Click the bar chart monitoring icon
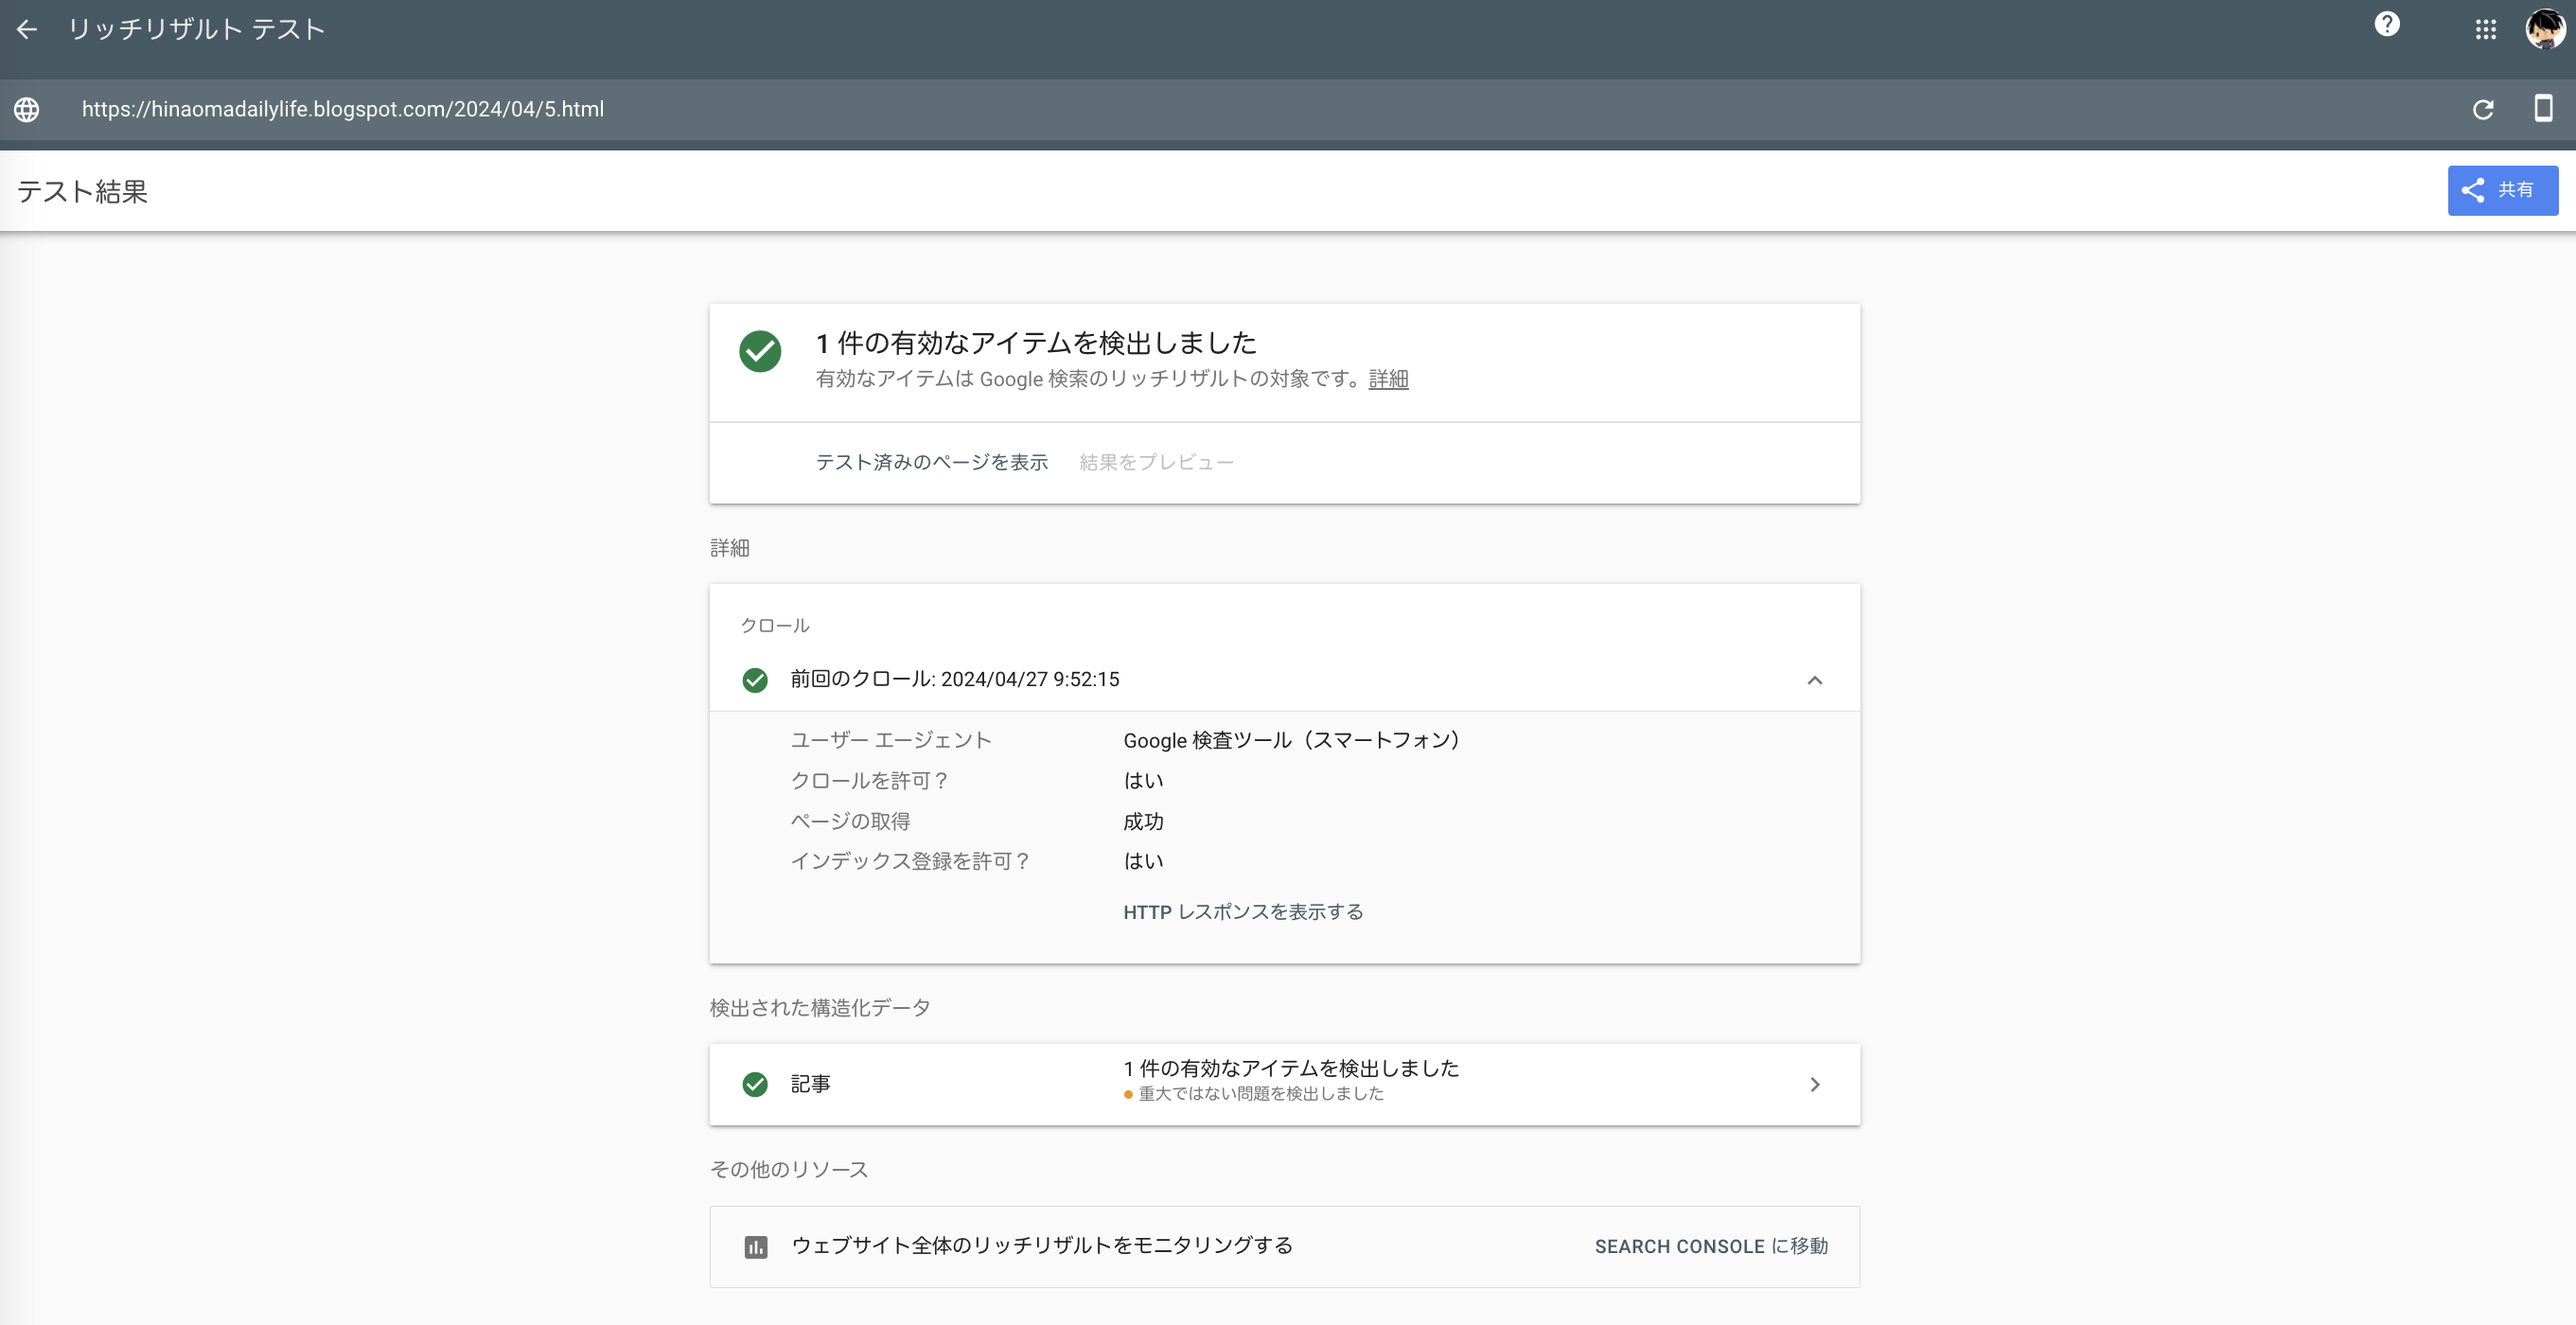This screenshot has height=1325, width=2576. (x=756, y=1246)
